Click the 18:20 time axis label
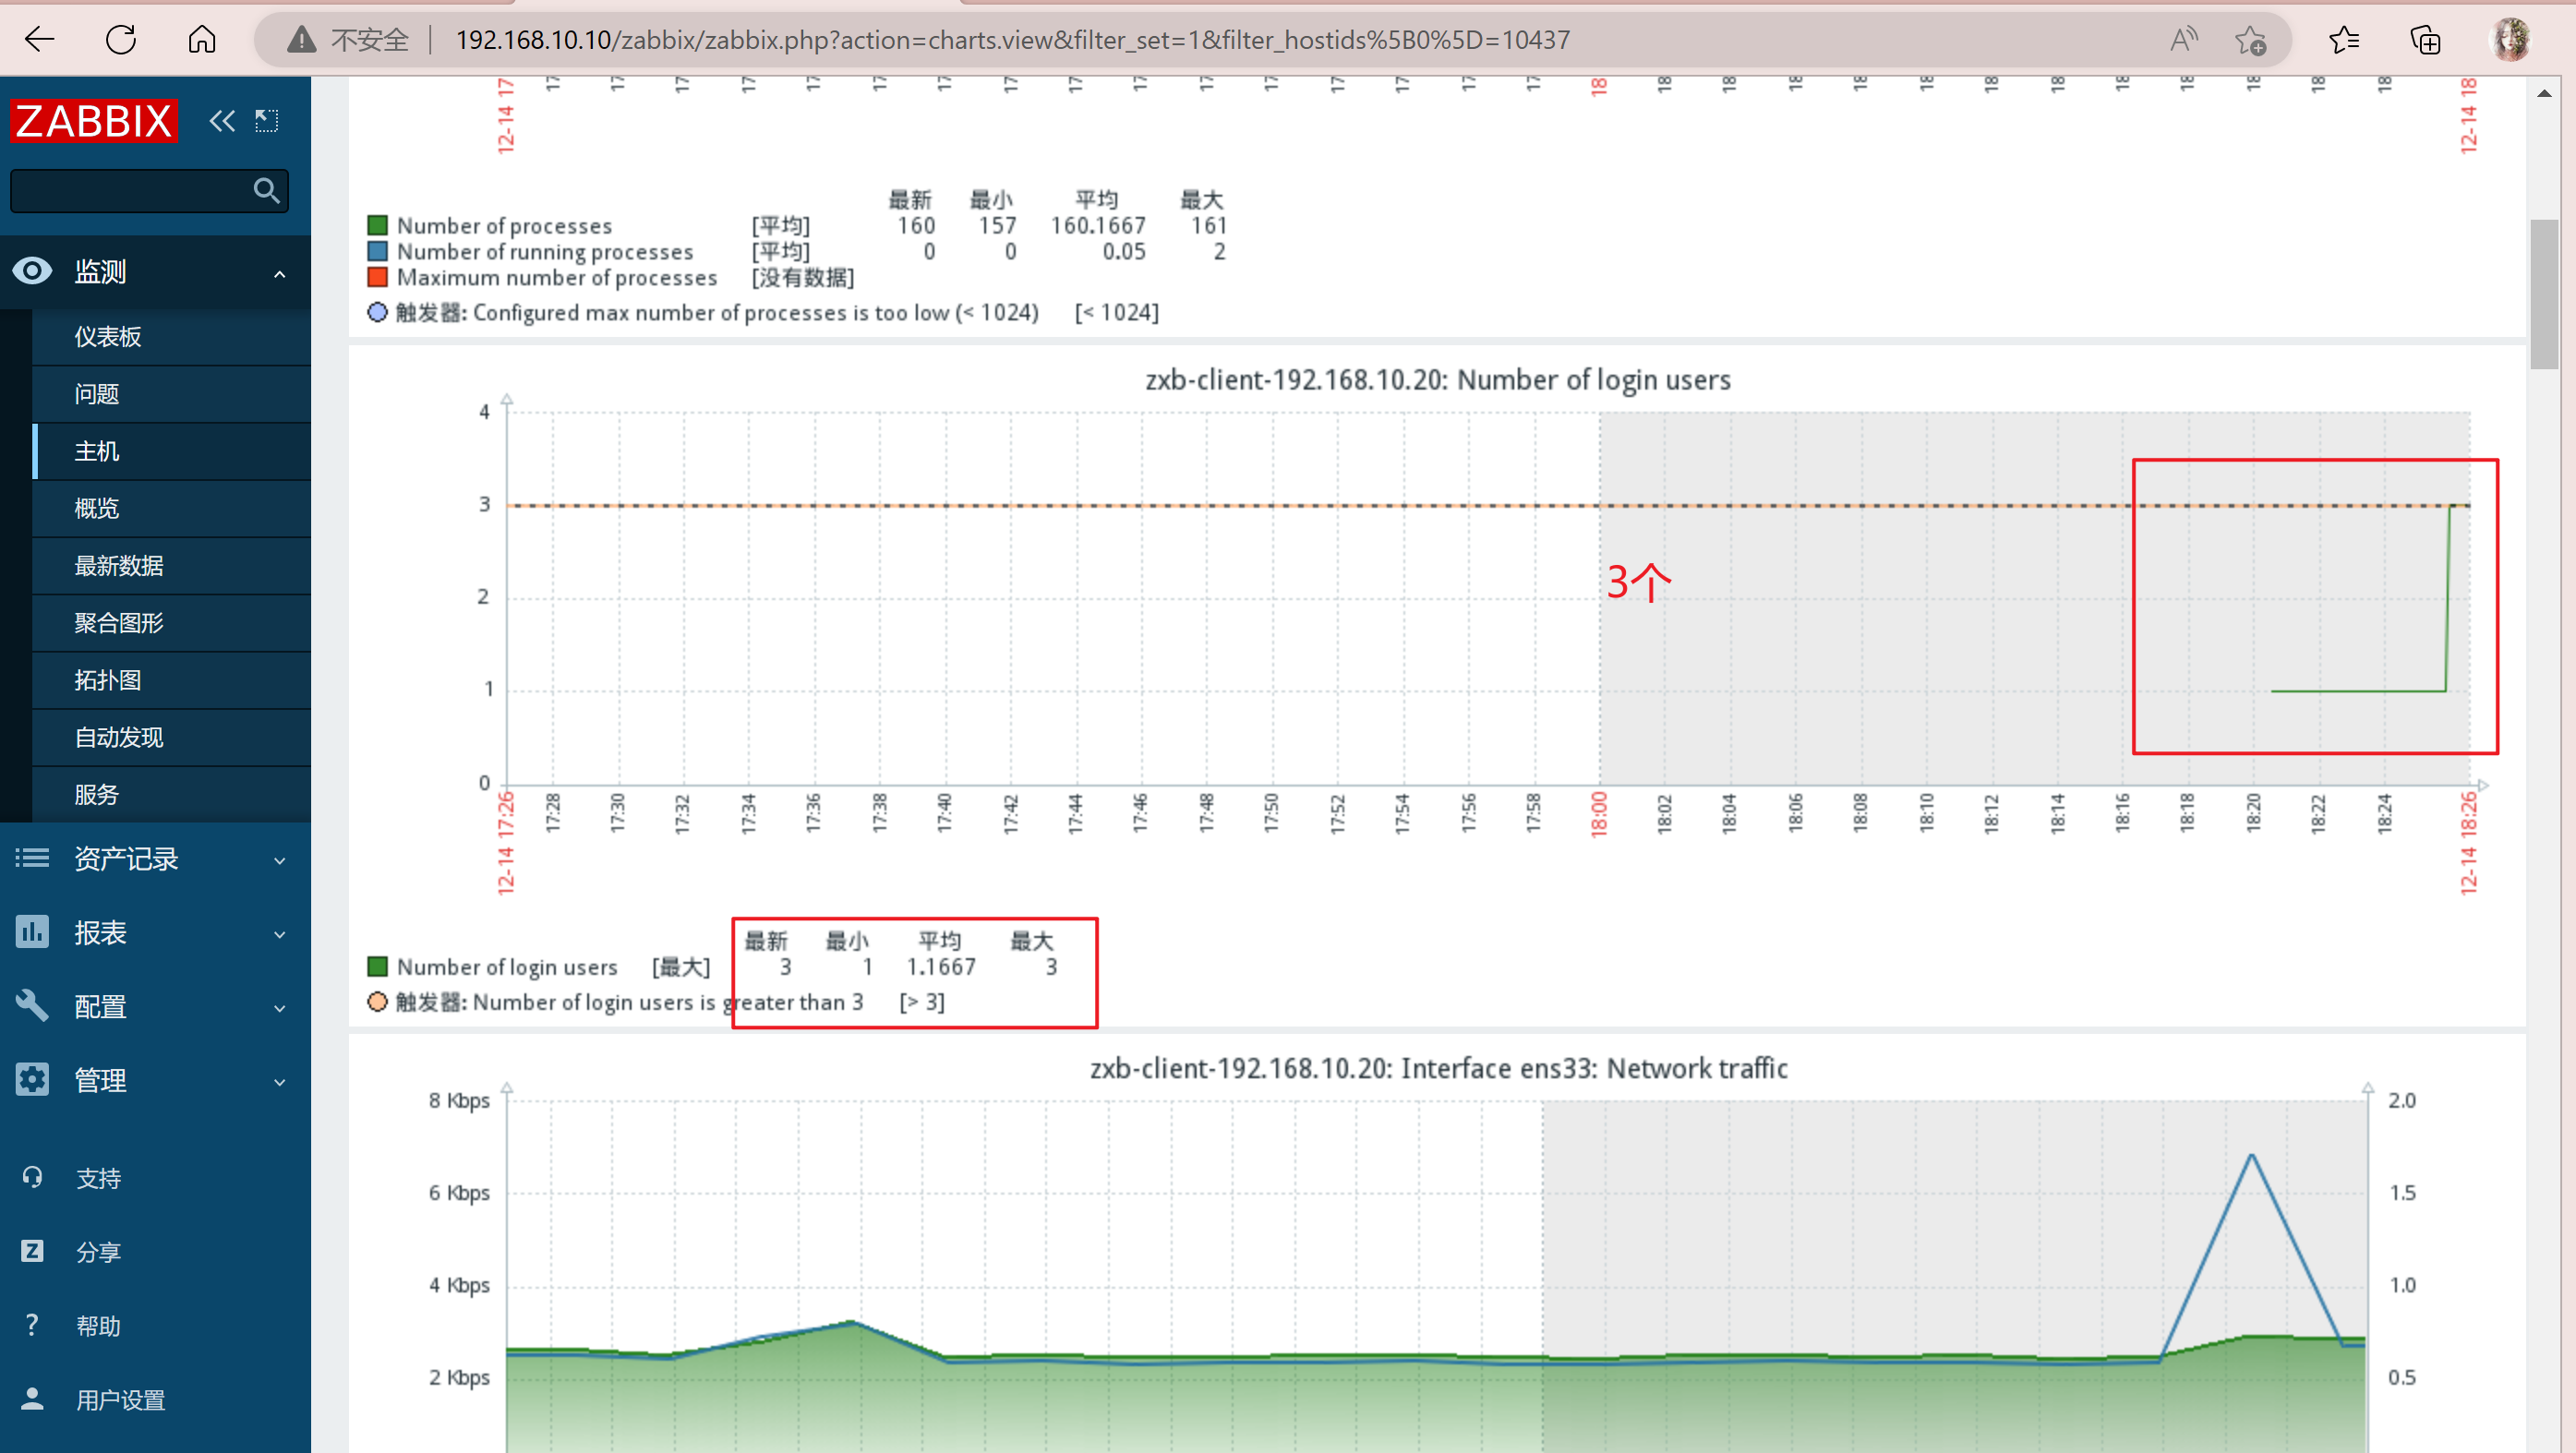 2253,814
